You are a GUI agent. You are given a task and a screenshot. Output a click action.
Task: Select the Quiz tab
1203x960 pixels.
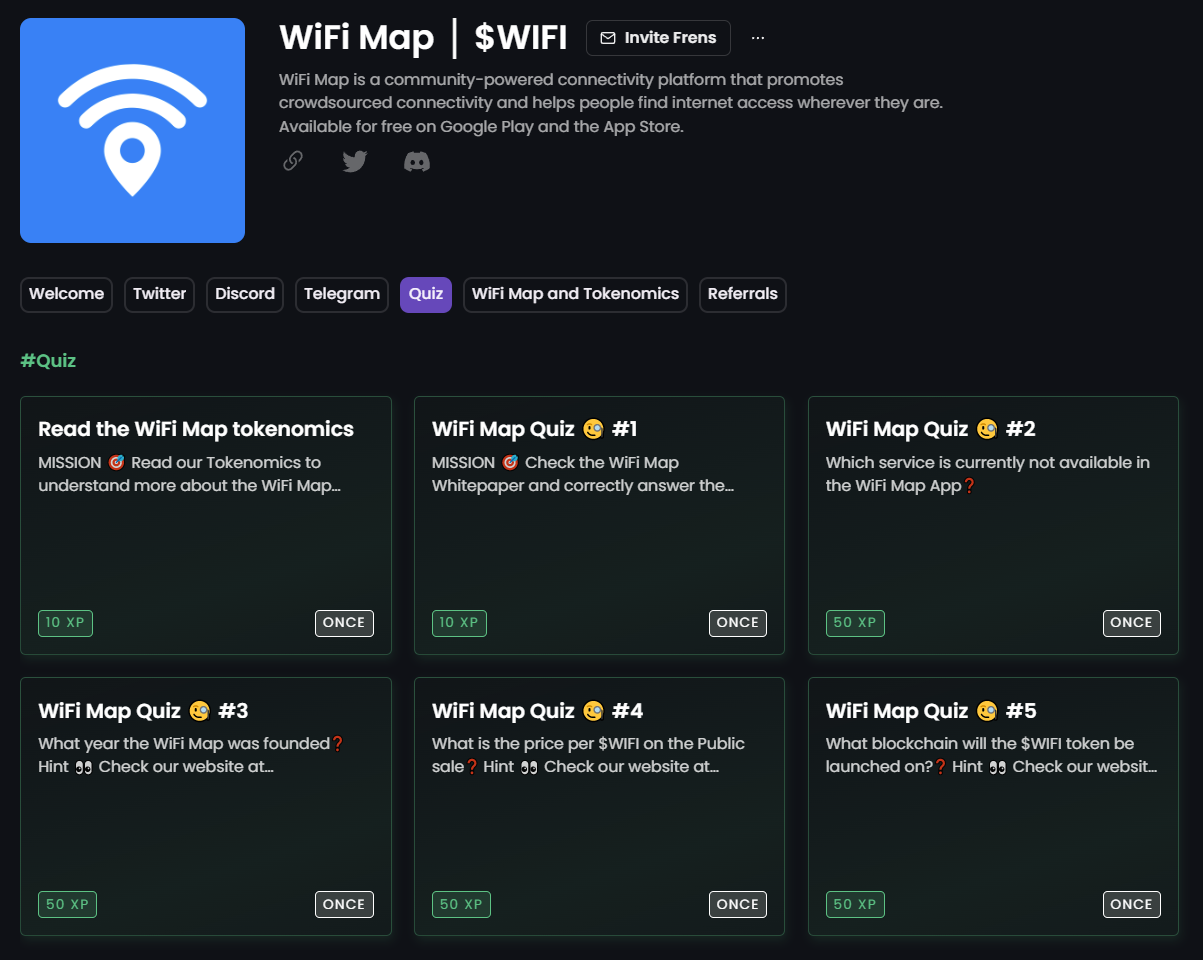pyautogui.click(x=425, y=294)
